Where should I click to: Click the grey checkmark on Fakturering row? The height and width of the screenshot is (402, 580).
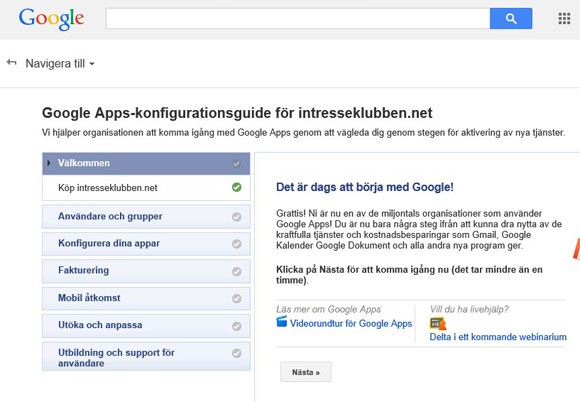(x=237, y=271)
